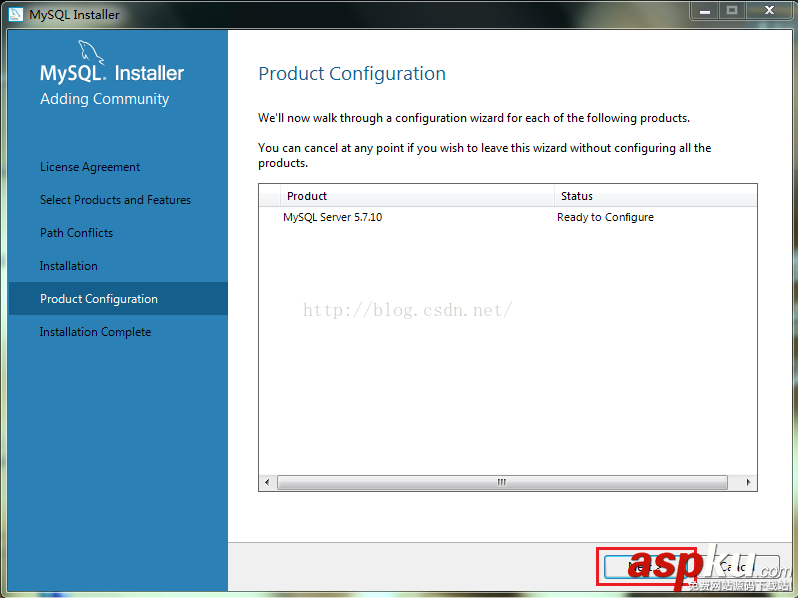Select the MySQL Server 5.7.10 row
Screen dimensions: 798x598
pos(507,217)
